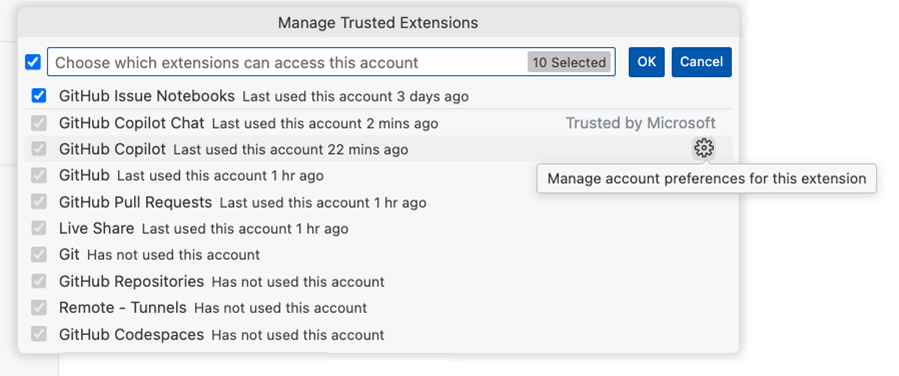Screen dimensions: 899x376
Task: Toggle GitHub Pull Requests checkbox
Action: pos(38,202)
